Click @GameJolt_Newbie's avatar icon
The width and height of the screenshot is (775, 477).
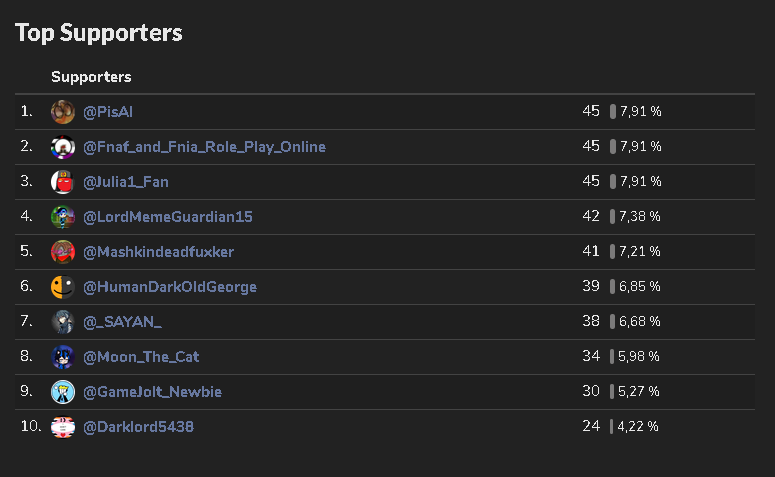click(x=63, y=392)
